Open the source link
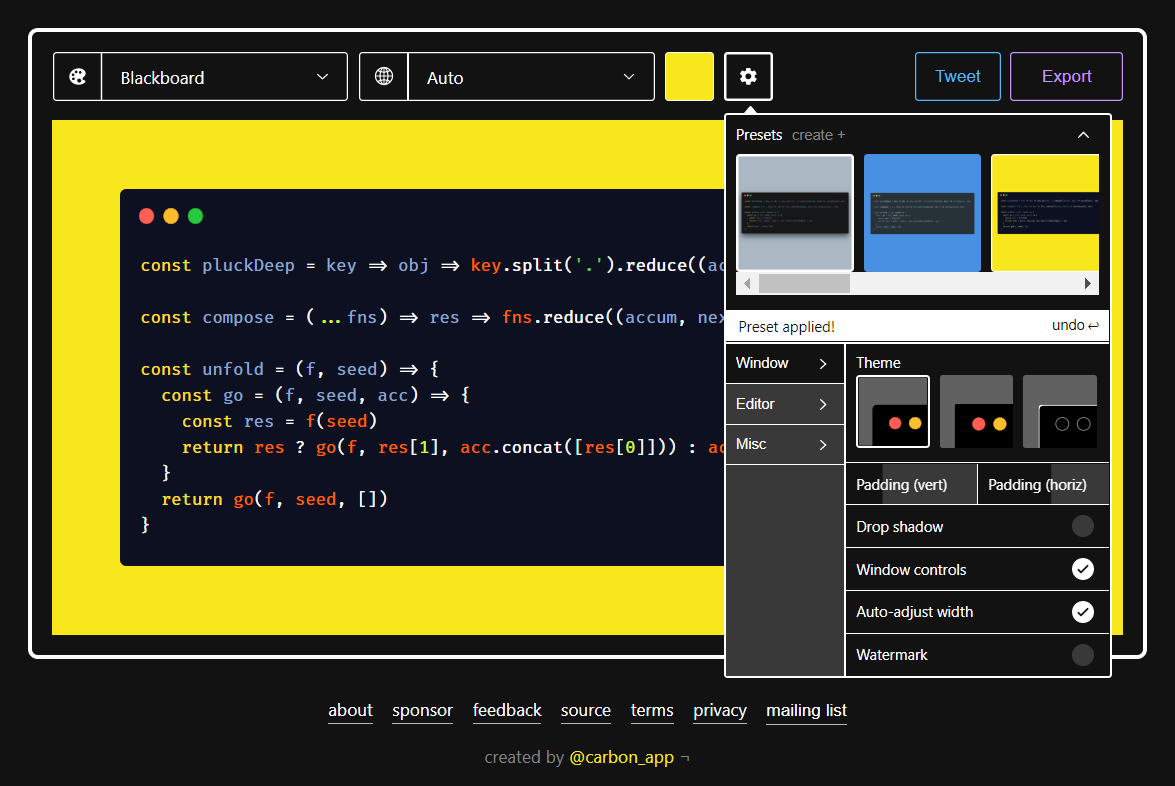The width and height of the screenshot is (1175, 786). (x=586, y=710)
